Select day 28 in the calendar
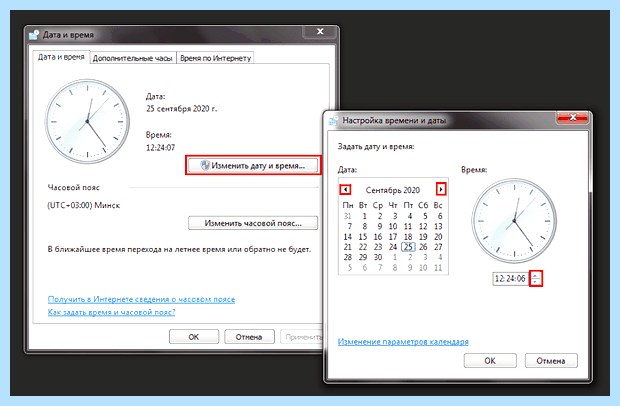The image size is (620, 406). click(348, 257)
